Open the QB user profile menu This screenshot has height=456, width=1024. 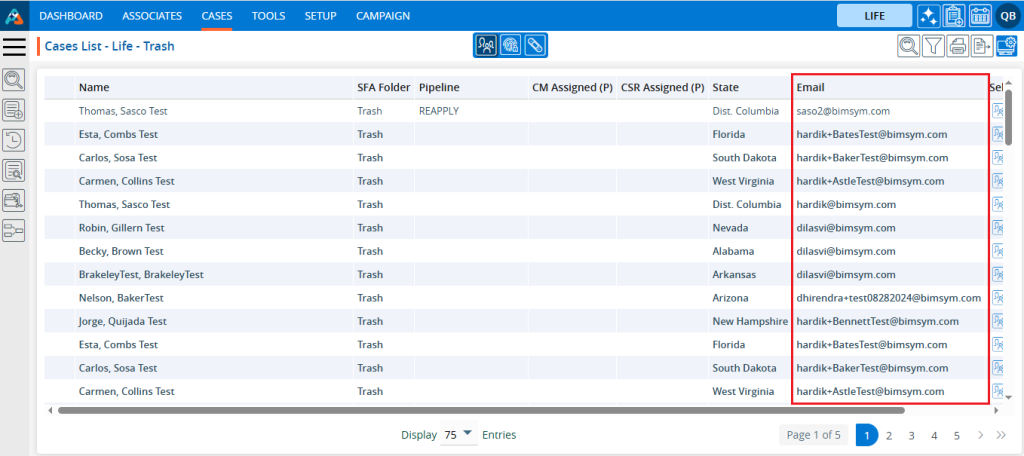tap(1006, 16)
